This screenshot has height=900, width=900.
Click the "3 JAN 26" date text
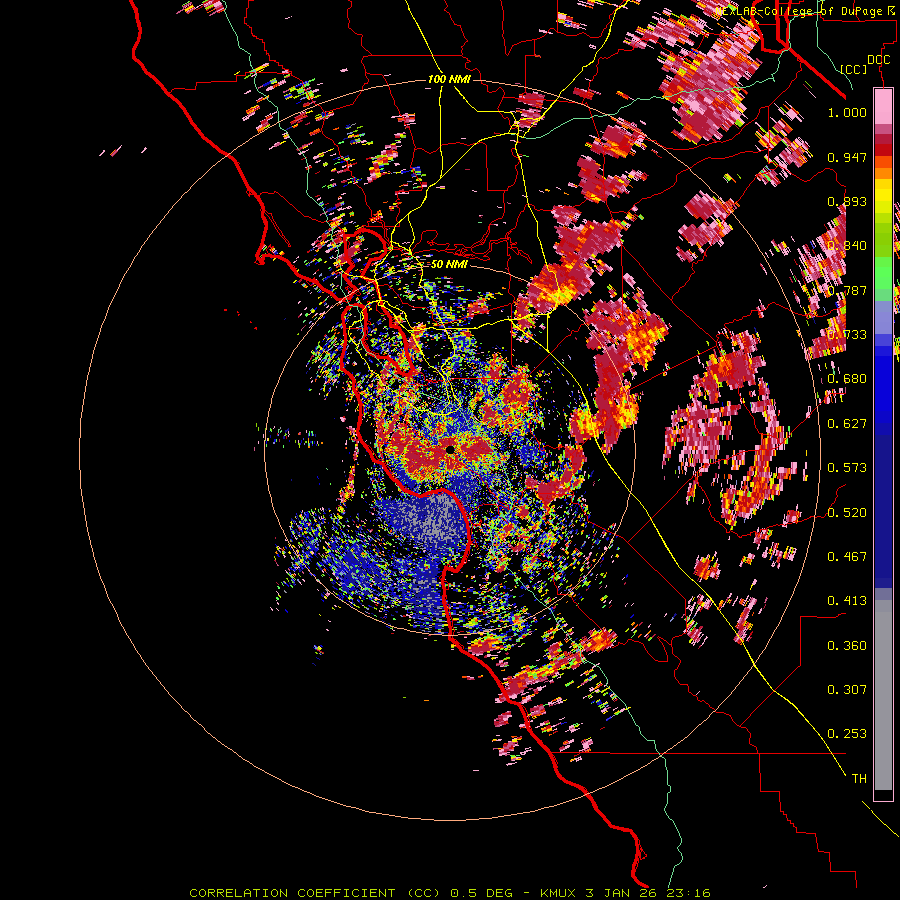pyautogui.click(x=623, y=893)
